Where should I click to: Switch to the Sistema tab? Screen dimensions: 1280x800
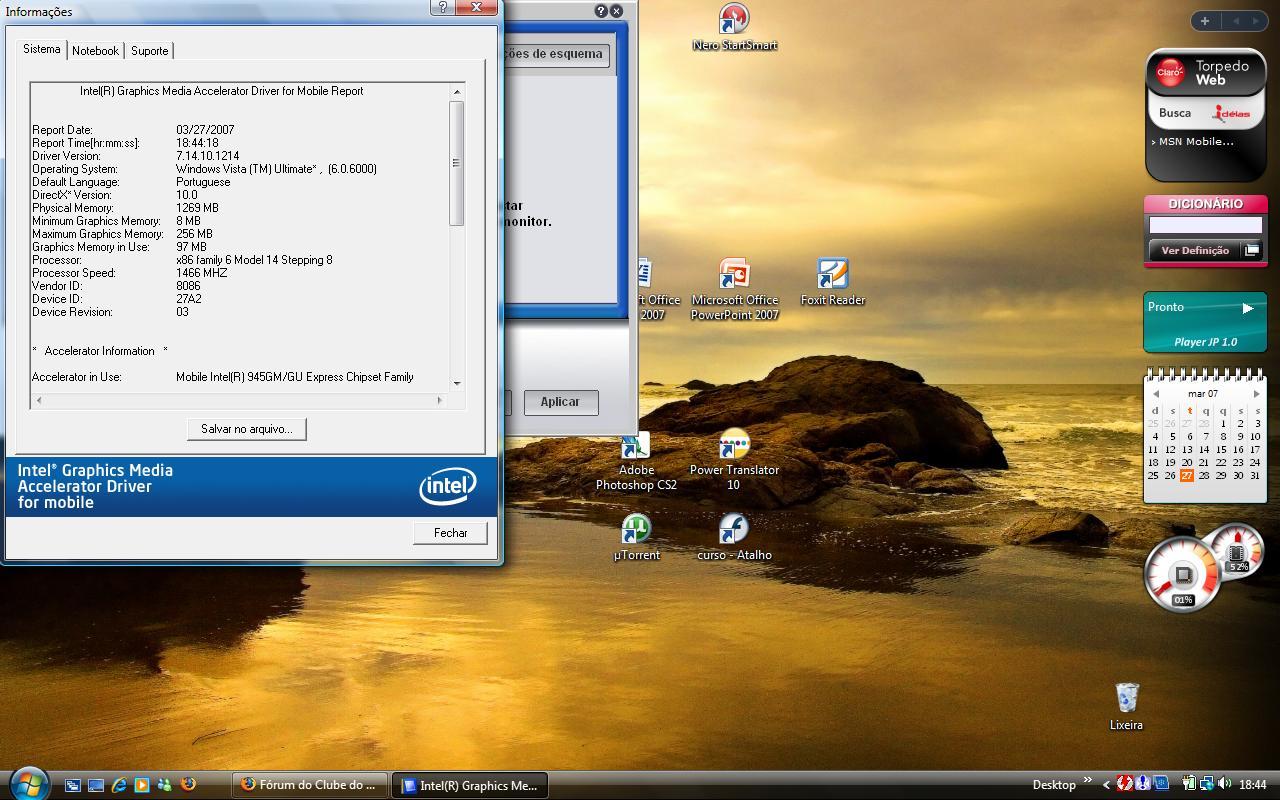pyautogui.click(x=42, y=49)
